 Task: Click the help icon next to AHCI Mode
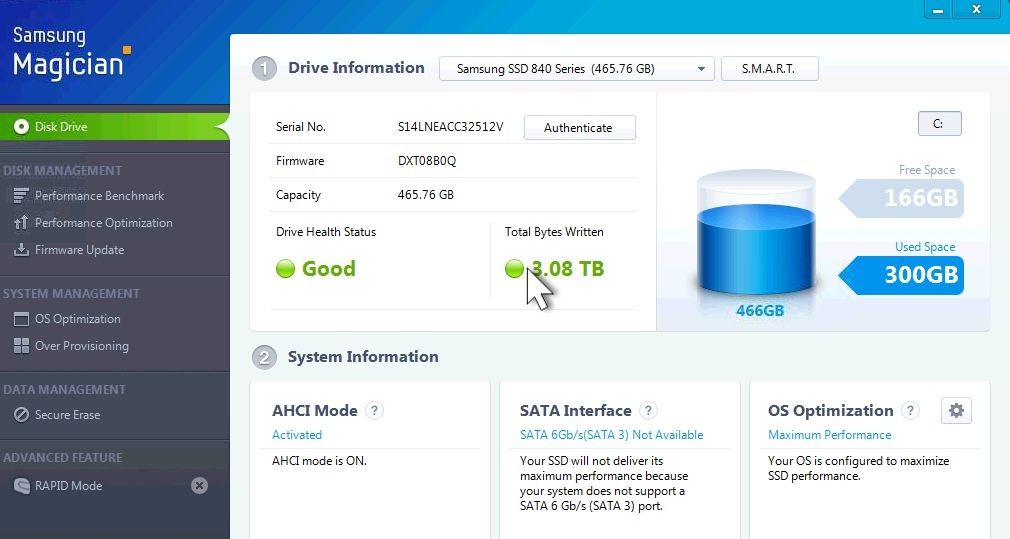click(374, 410)
